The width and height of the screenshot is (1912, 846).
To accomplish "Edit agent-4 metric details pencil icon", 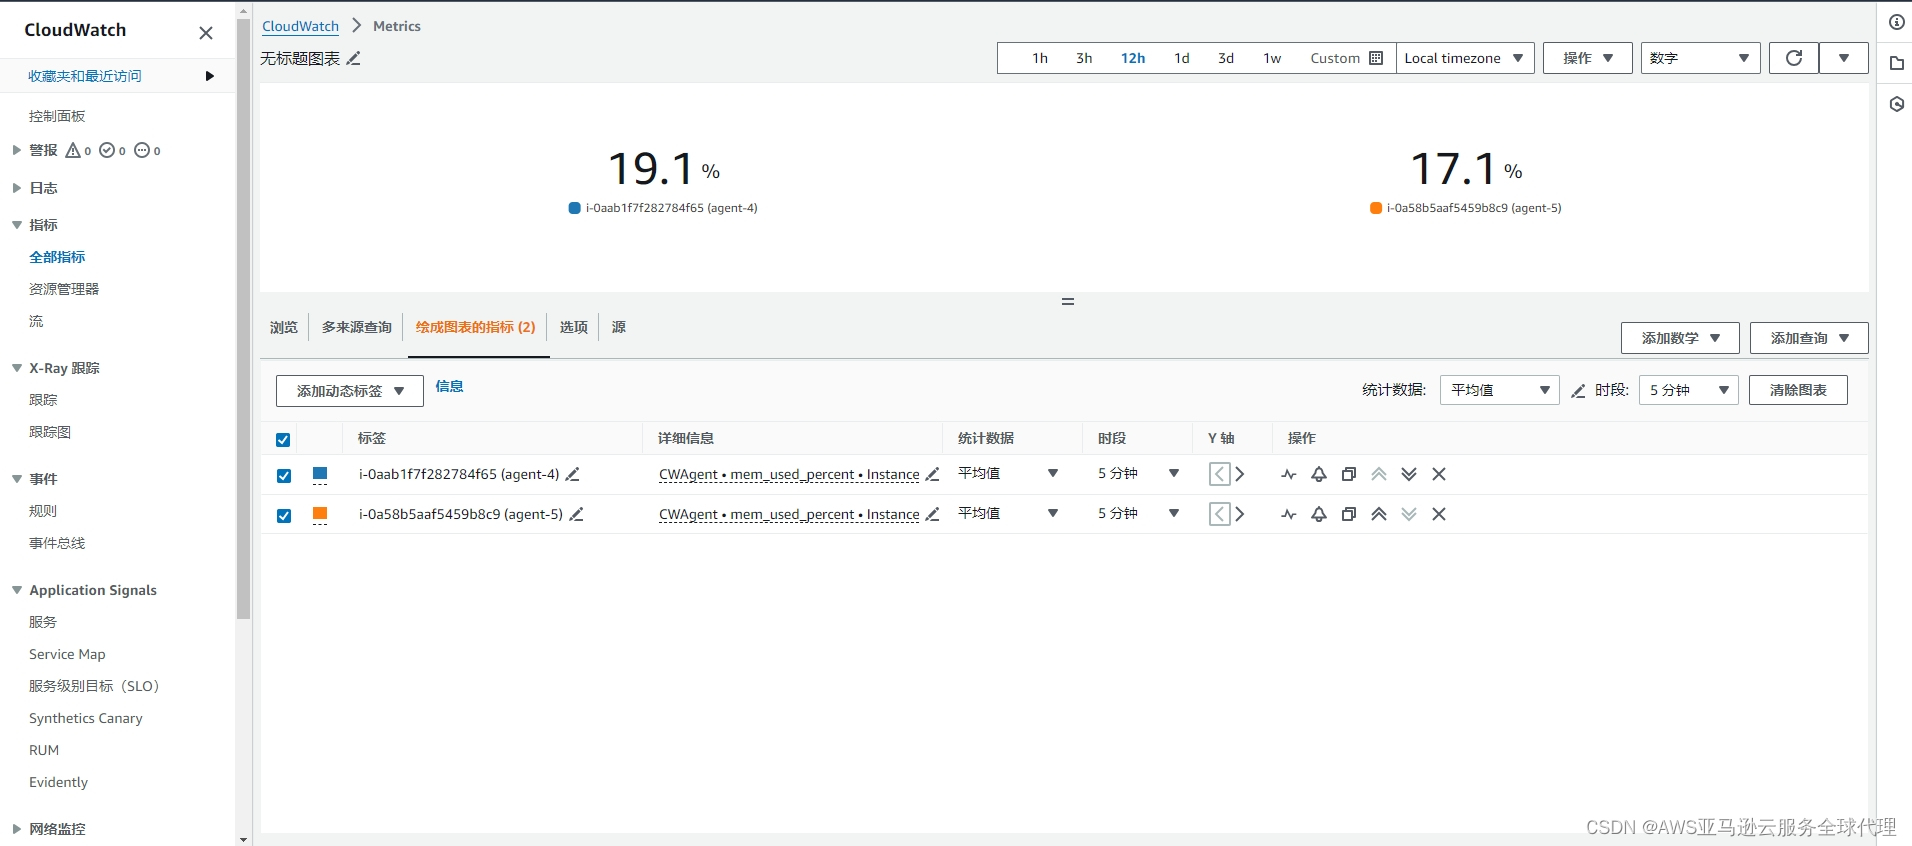I will (933, 474).
